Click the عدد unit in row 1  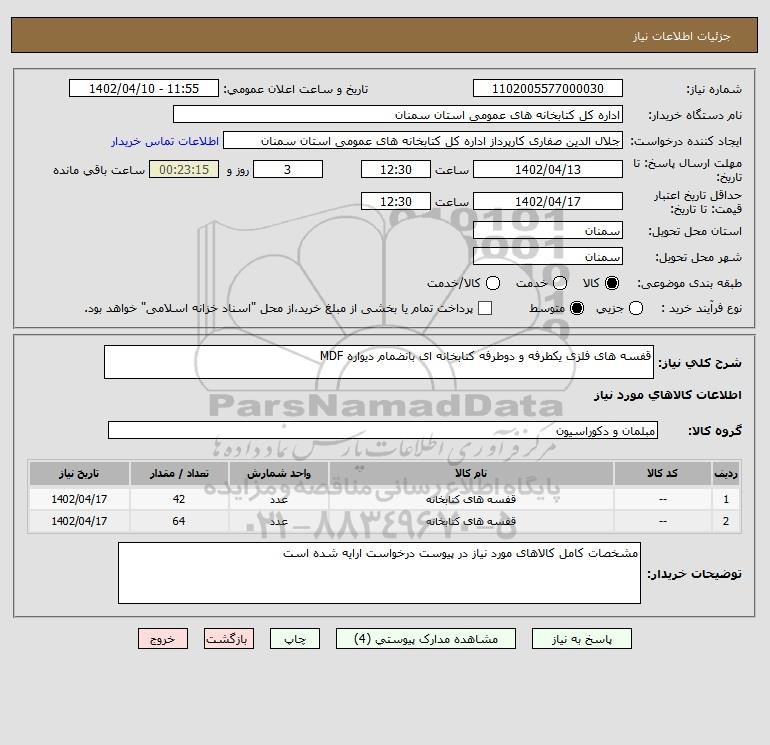(x=279, y=499)
